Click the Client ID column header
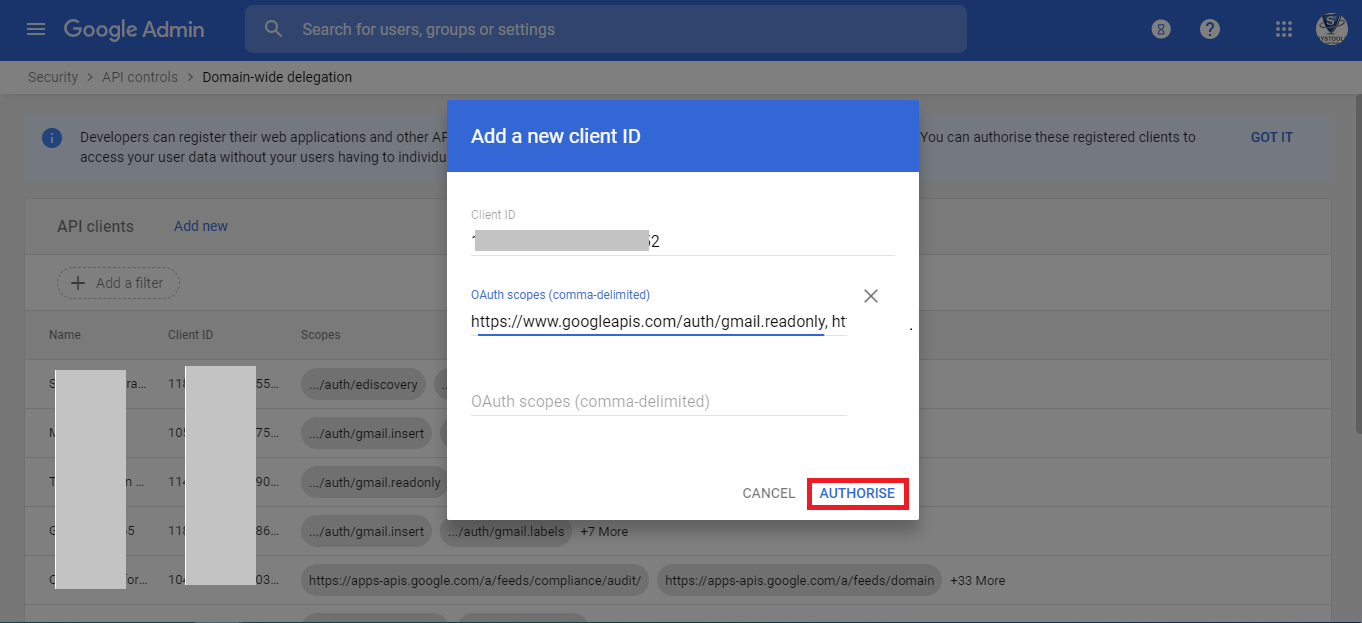 pyautogui.click(x=190, y=335)
